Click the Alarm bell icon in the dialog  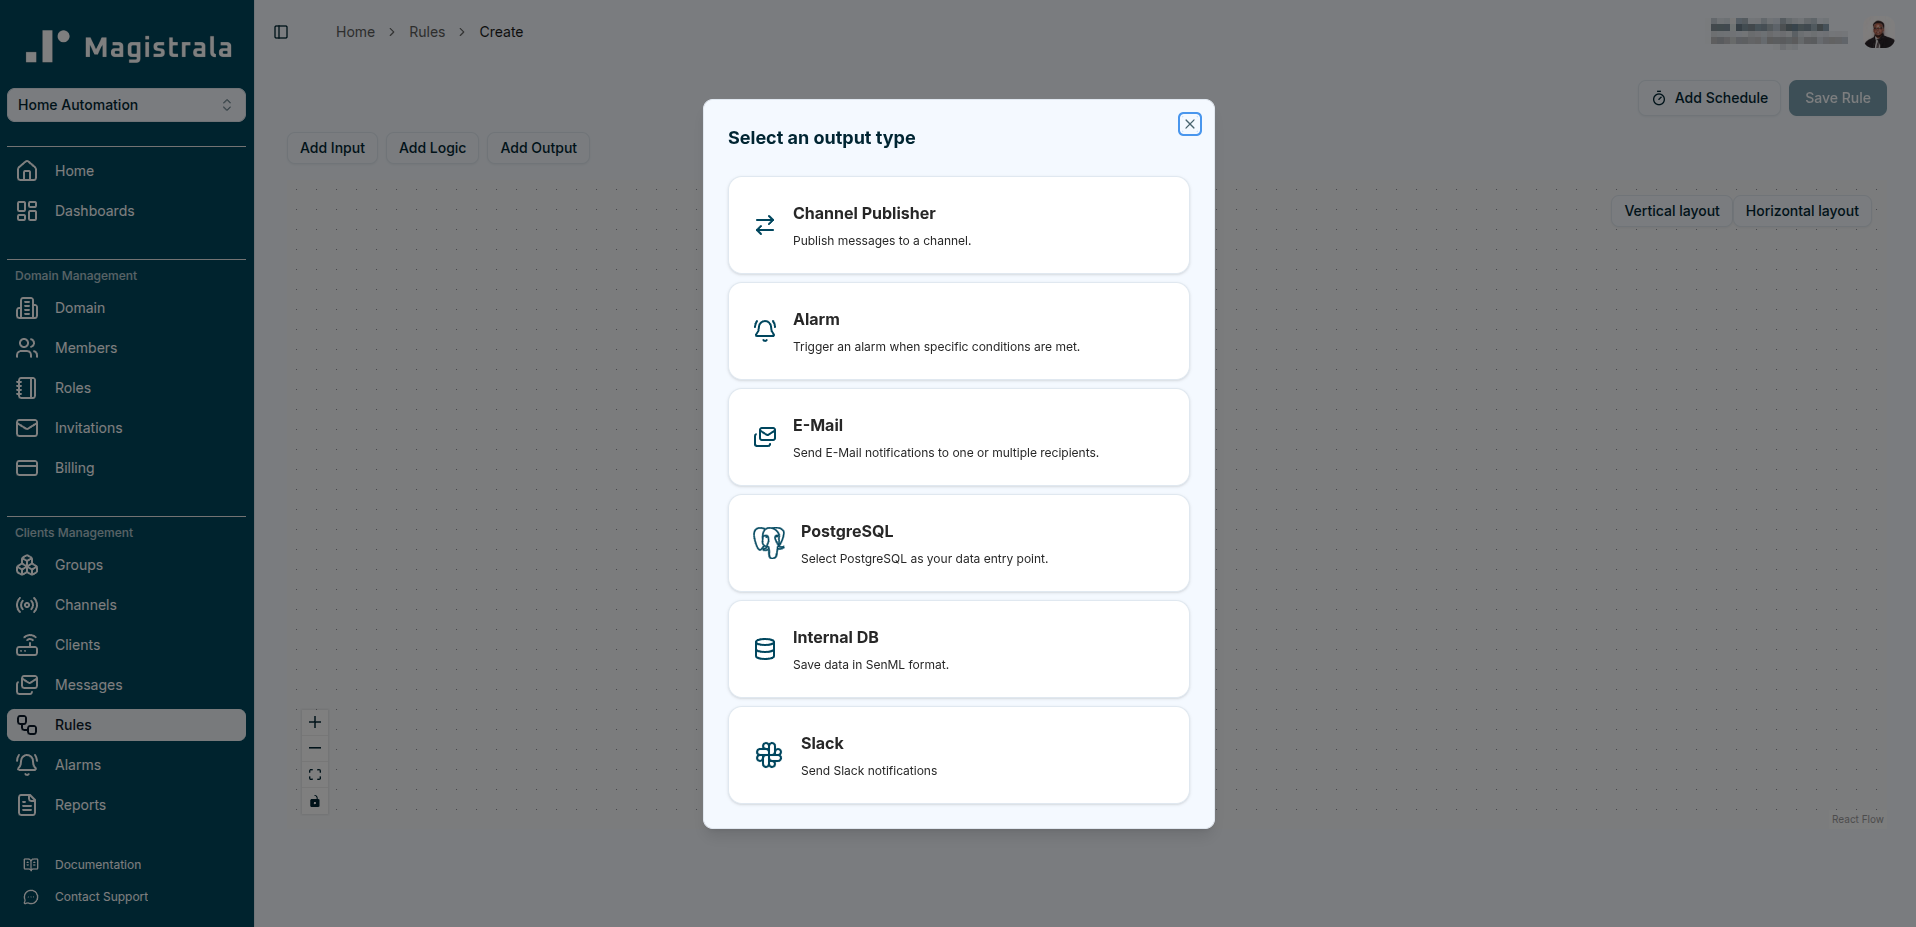[764, 331]
